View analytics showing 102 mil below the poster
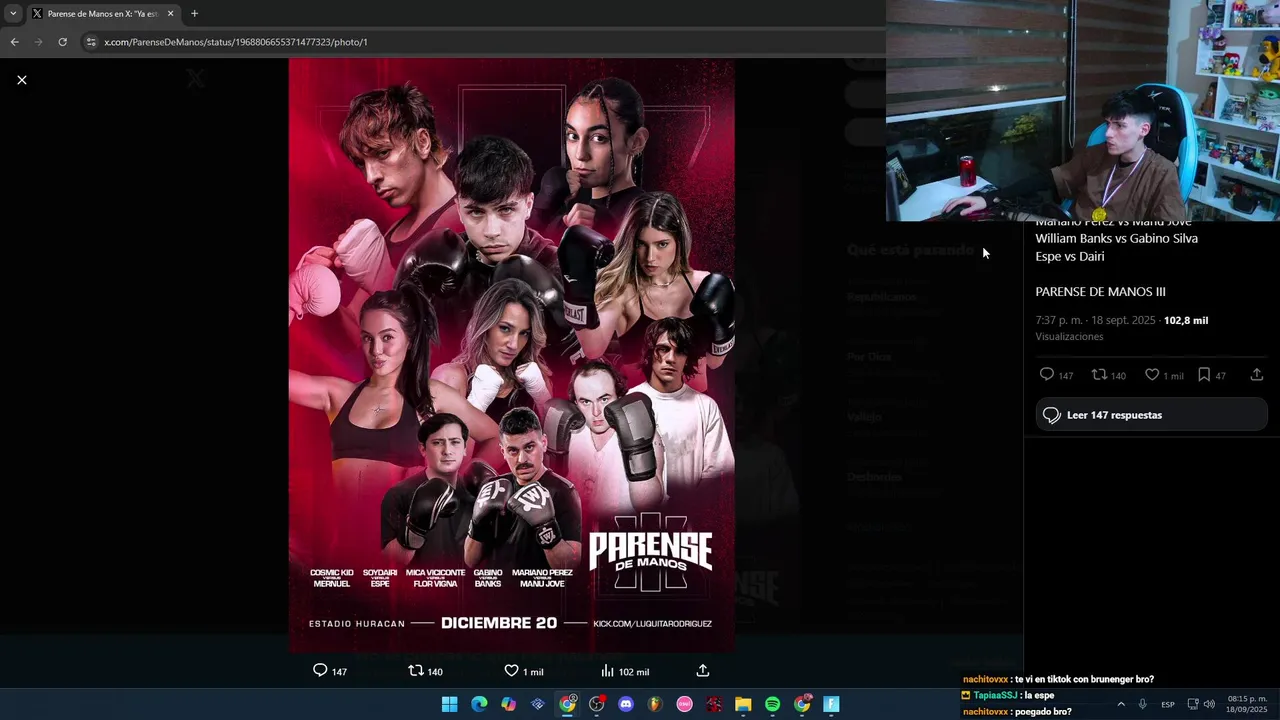 (624, 671)
